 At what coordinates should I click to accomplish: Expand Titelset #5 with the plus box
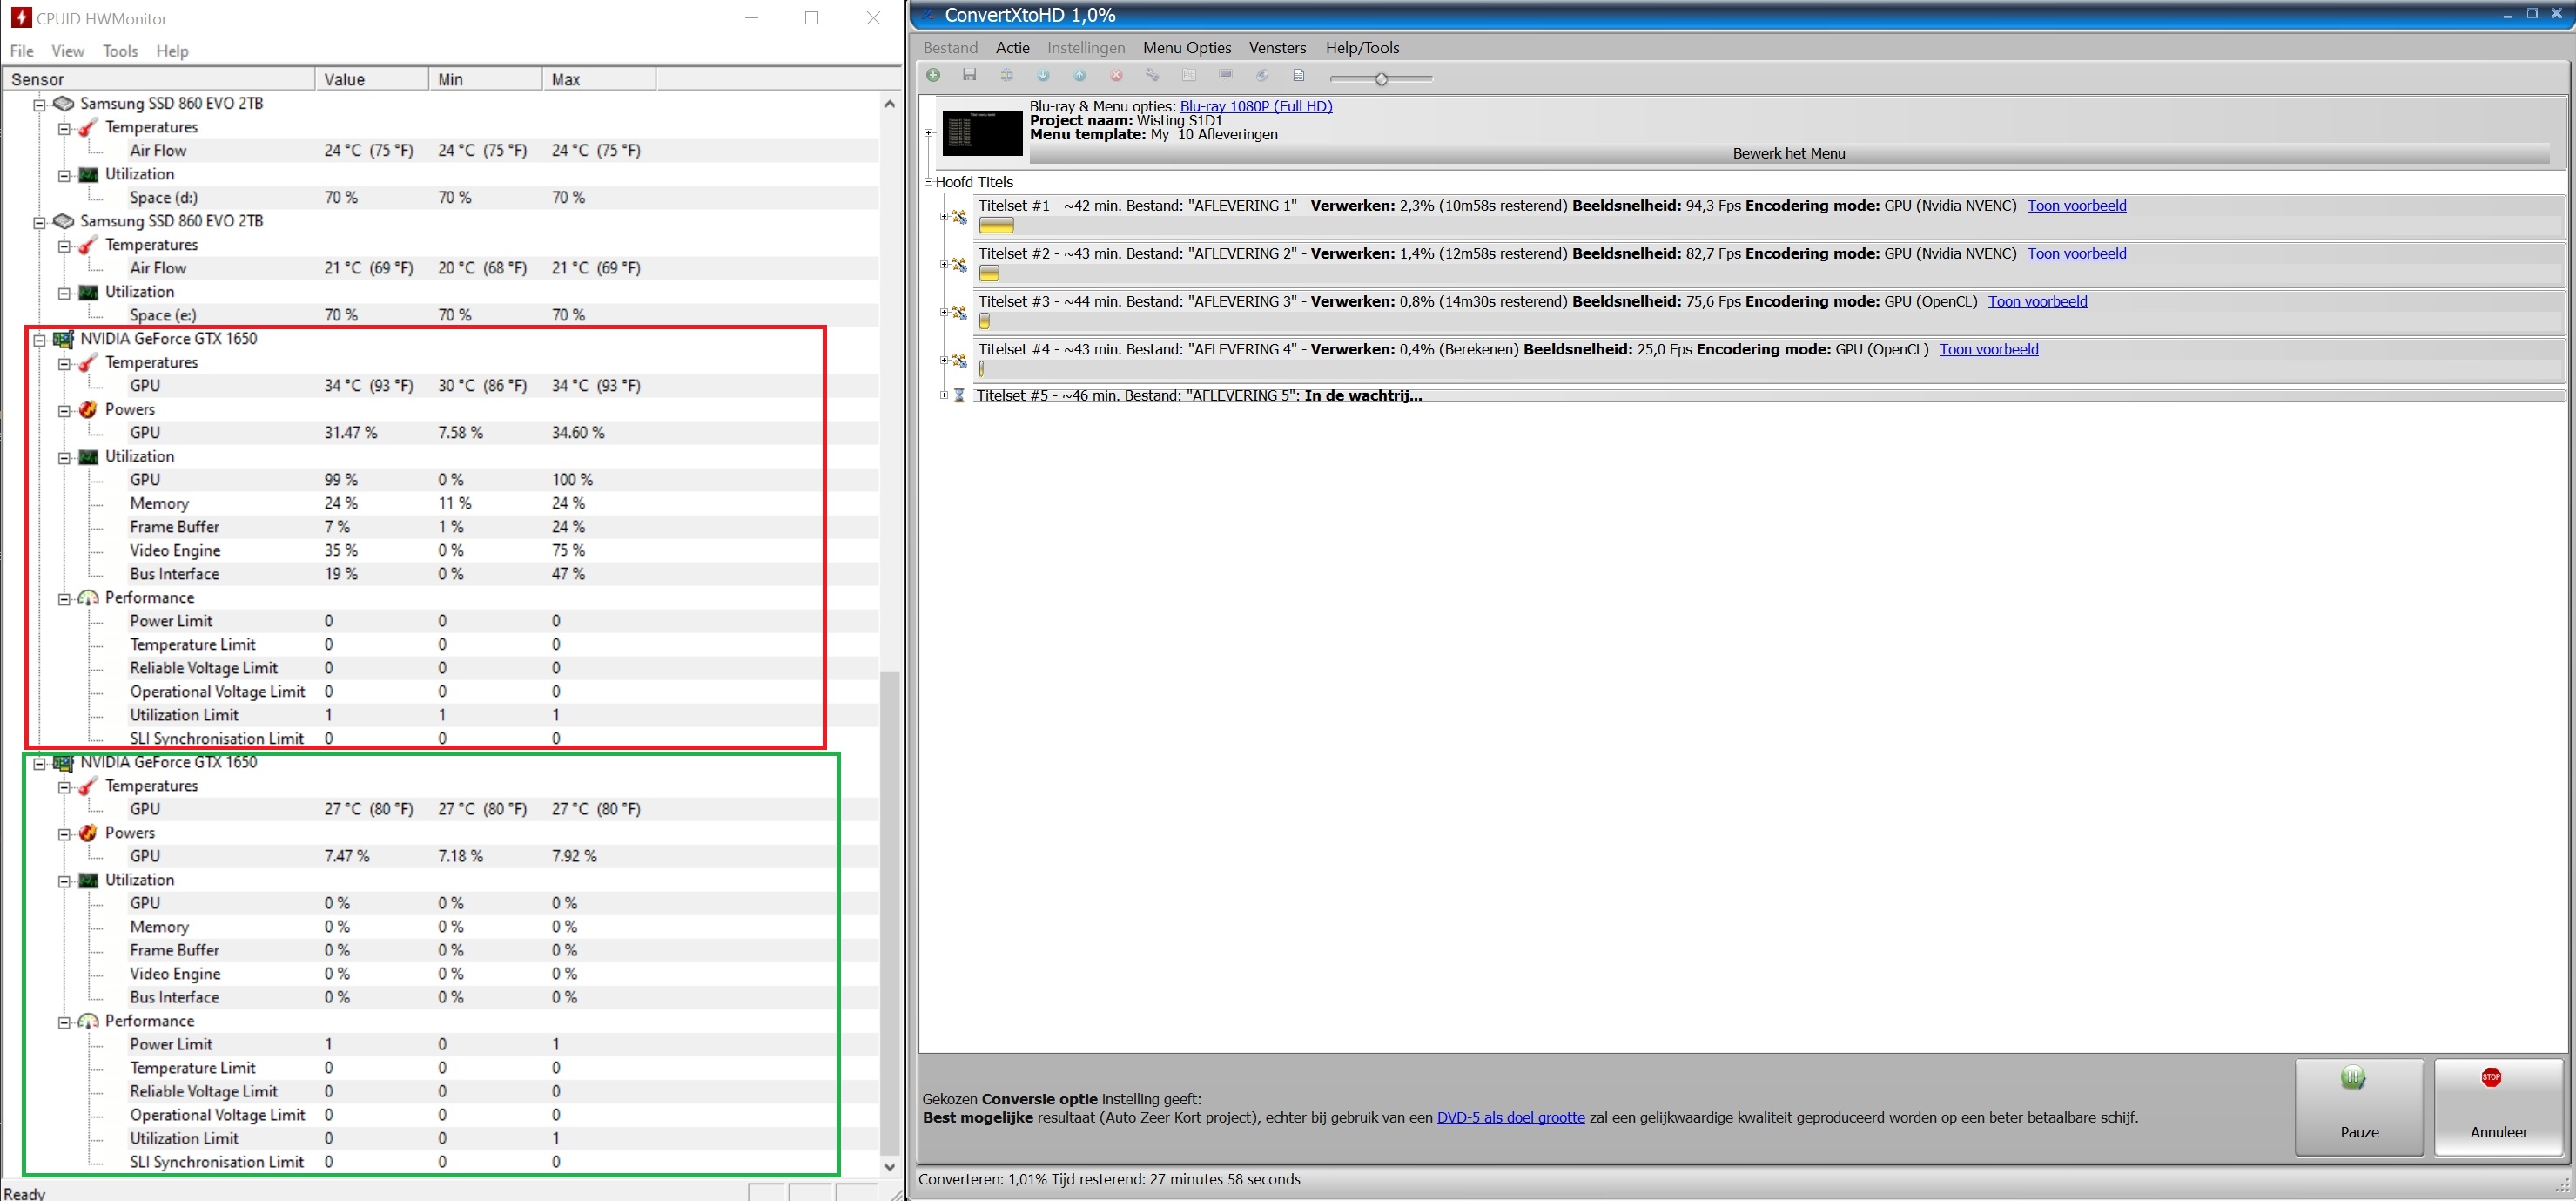point(944,395)
